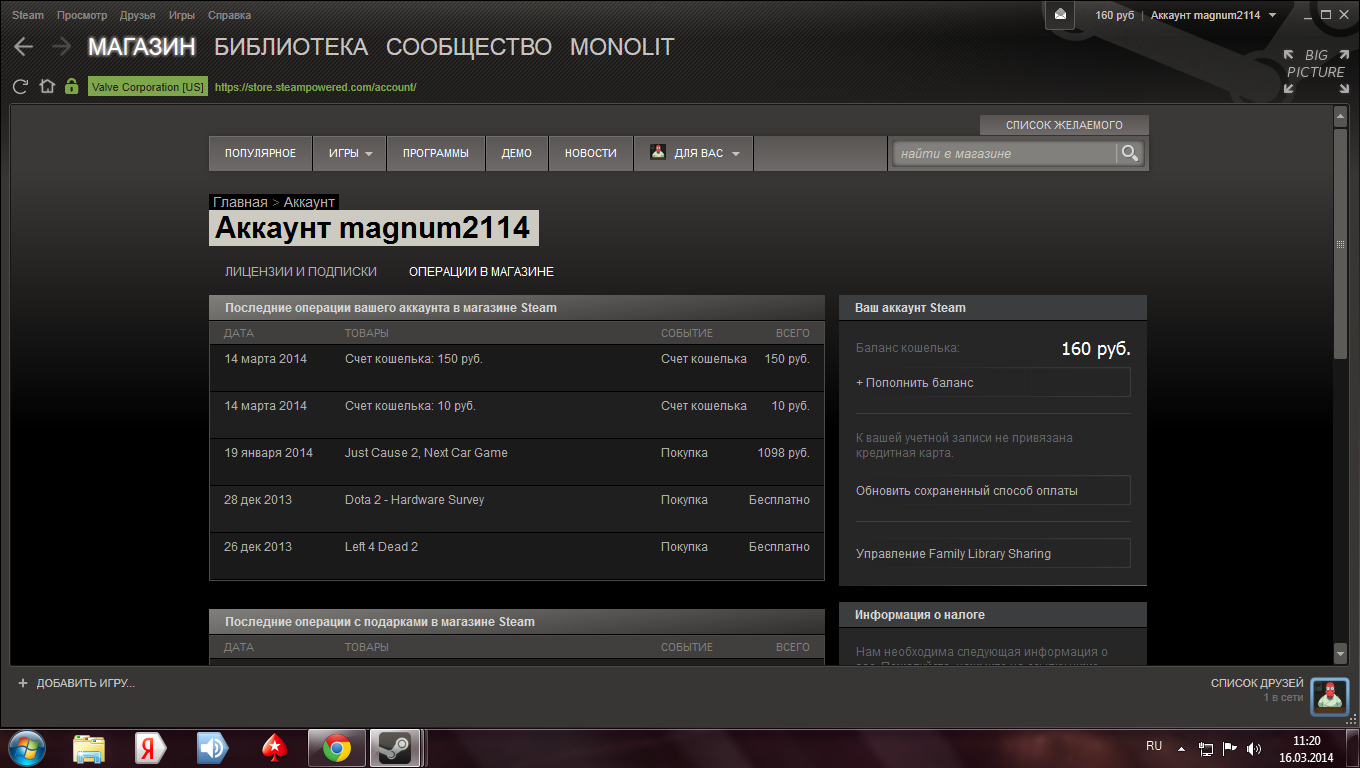
Task: Click the Valve Corporation [US] certificate badge
Action: [148, 87]
